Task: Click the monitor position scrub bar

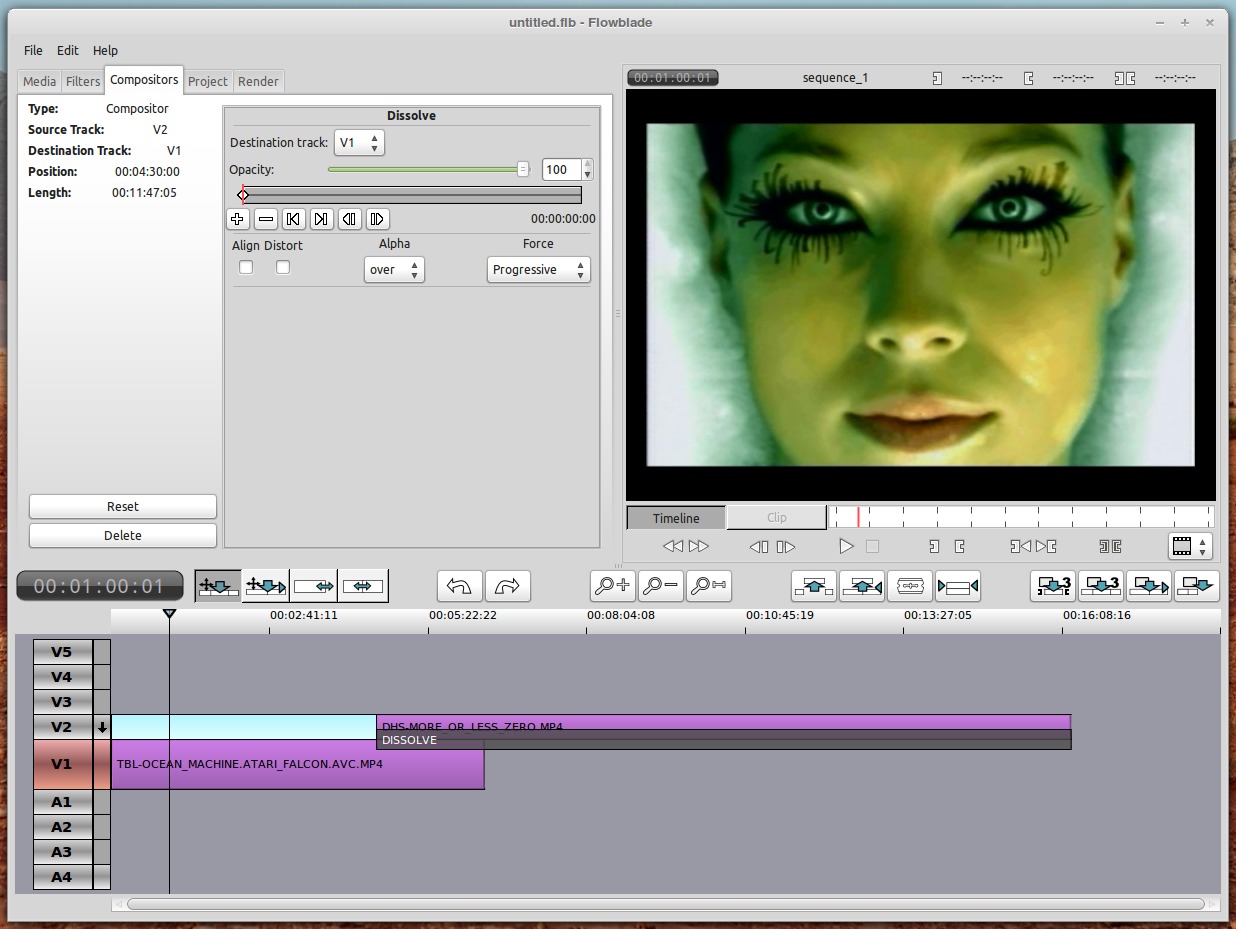Action: tap(1021, 517)
